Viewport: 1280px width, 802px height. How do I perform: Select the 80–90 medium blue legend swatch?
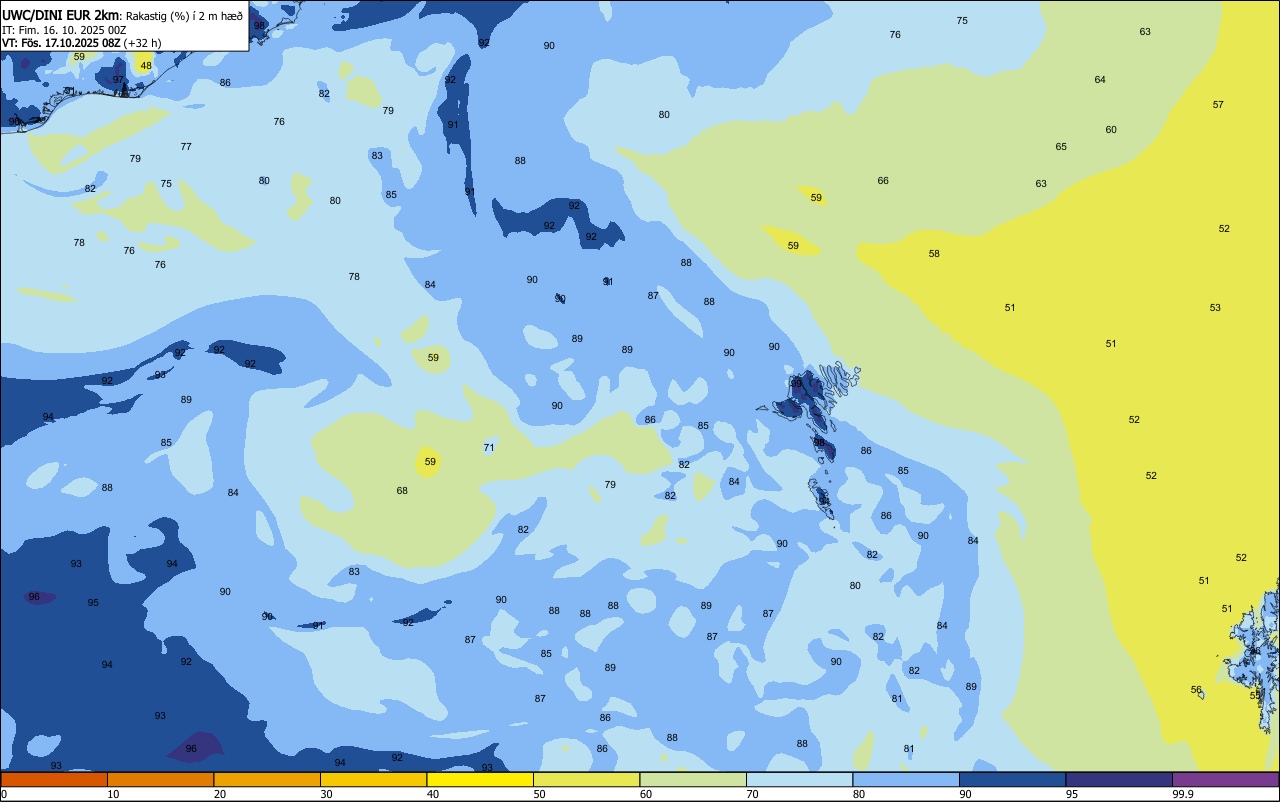906,779
